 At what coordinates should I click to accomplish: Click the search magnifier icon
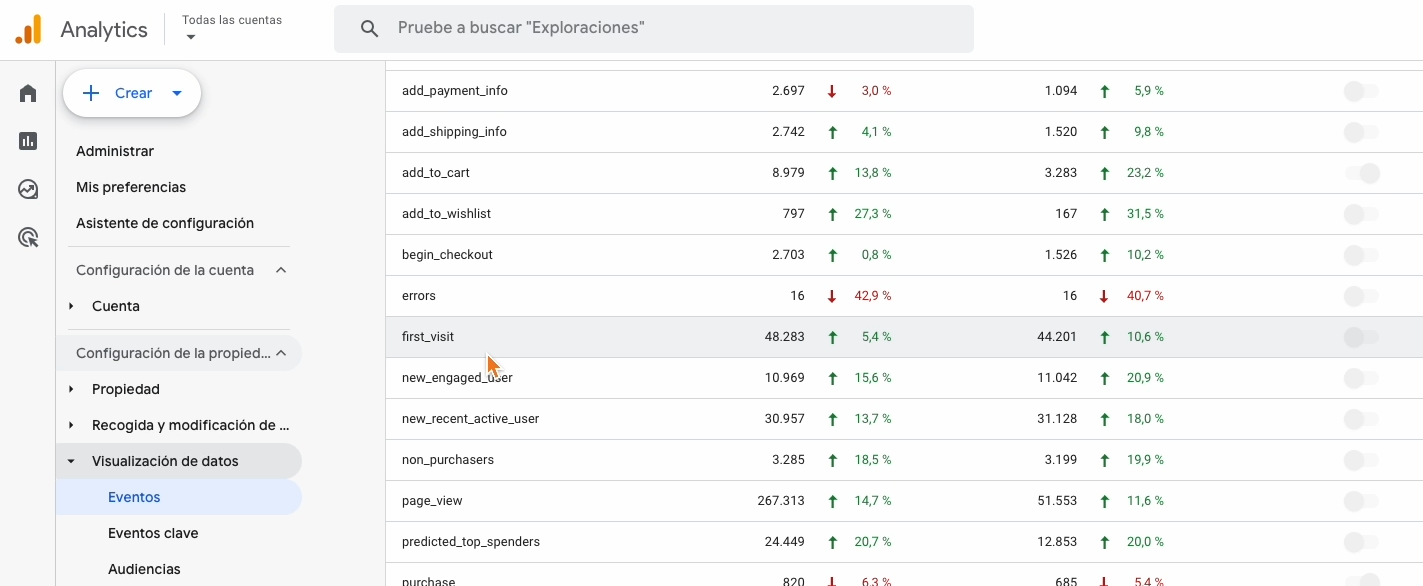click(369, 29)
